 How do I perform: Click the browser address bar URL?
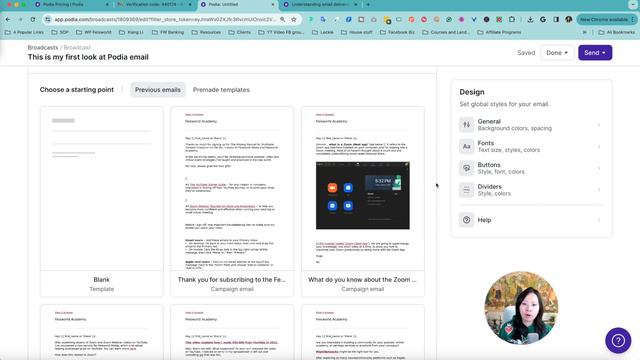(x=165, y=19)
